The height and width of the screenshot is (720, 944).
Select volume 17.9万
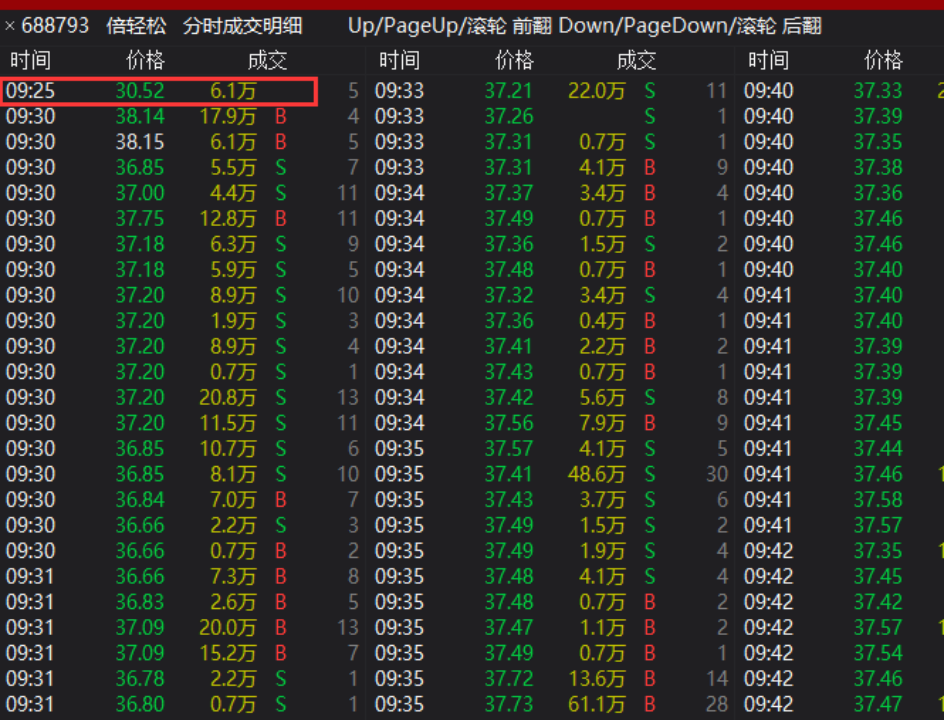(228, 116)
